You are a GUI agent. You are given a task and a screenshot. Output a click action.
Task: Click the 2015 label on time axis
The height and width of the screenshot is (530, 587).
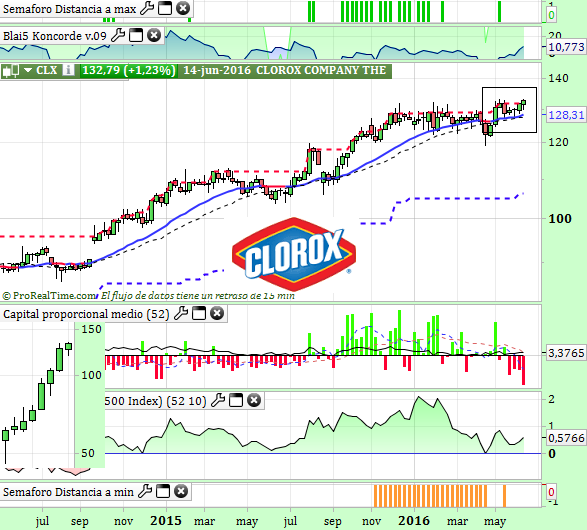[166, 521]
